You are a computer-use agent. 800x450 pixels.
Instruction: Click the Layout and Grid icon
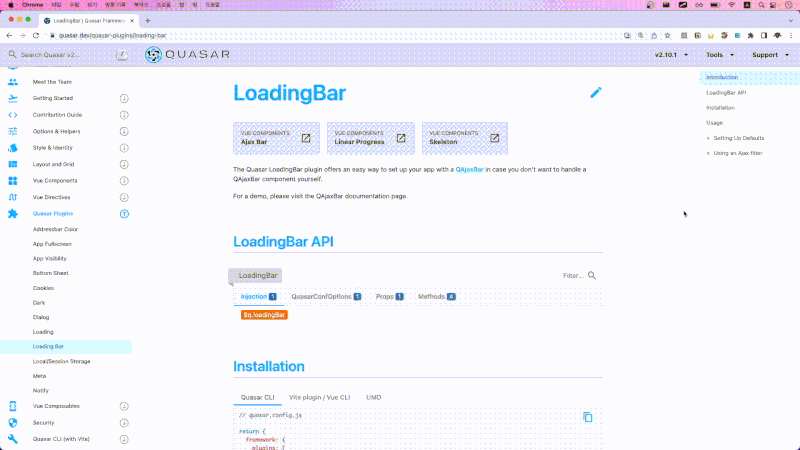pyautogui.click(x=13, y=164)
